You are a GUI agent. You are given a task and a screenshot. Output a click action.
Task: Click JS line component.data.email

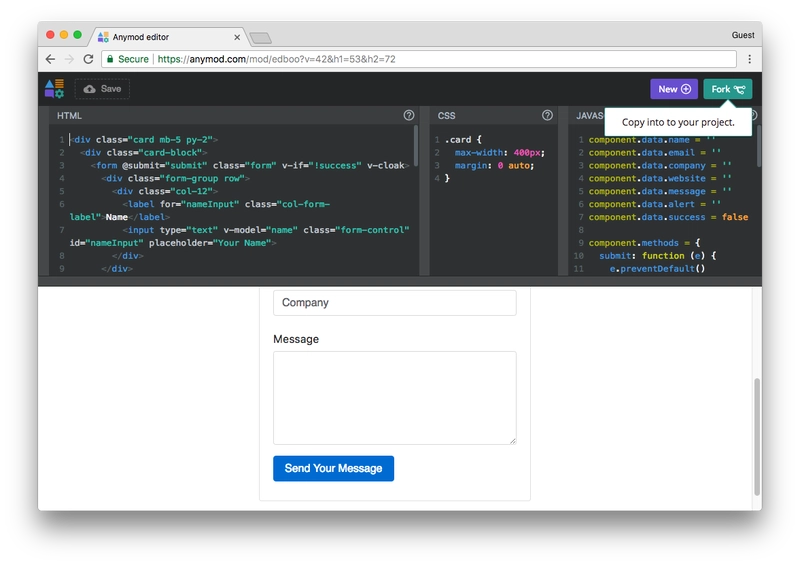pyautogui.click(x=655, y=153)
